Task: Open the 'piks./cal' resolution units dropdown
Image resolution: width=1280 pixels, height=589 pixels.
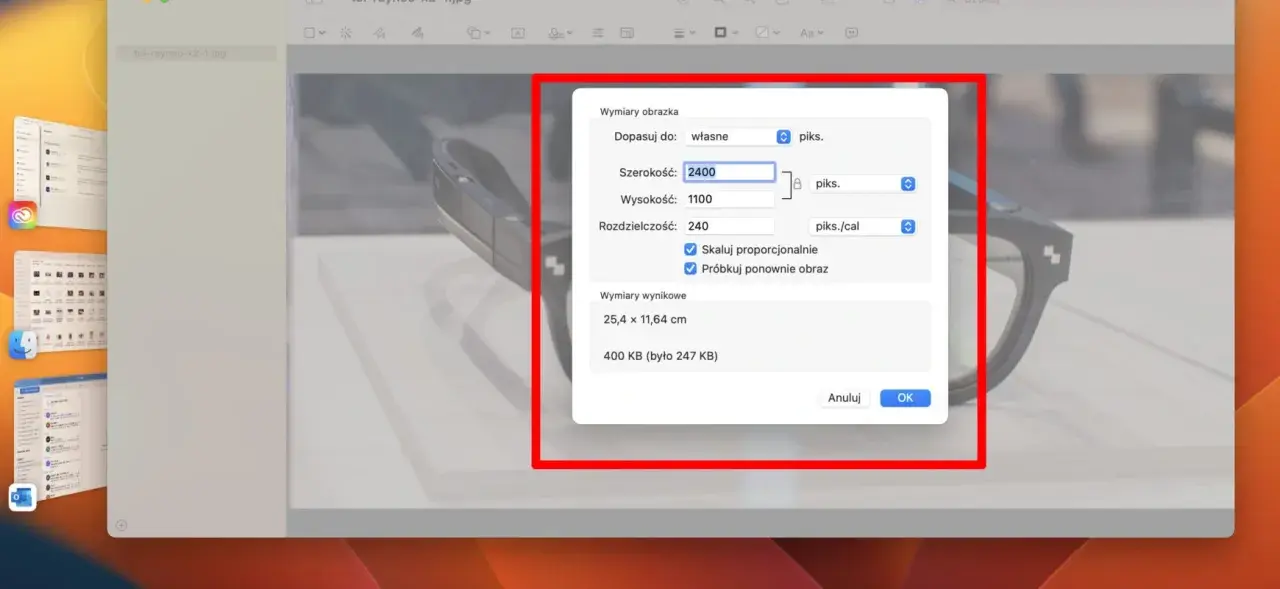Action: pos(862,226)
